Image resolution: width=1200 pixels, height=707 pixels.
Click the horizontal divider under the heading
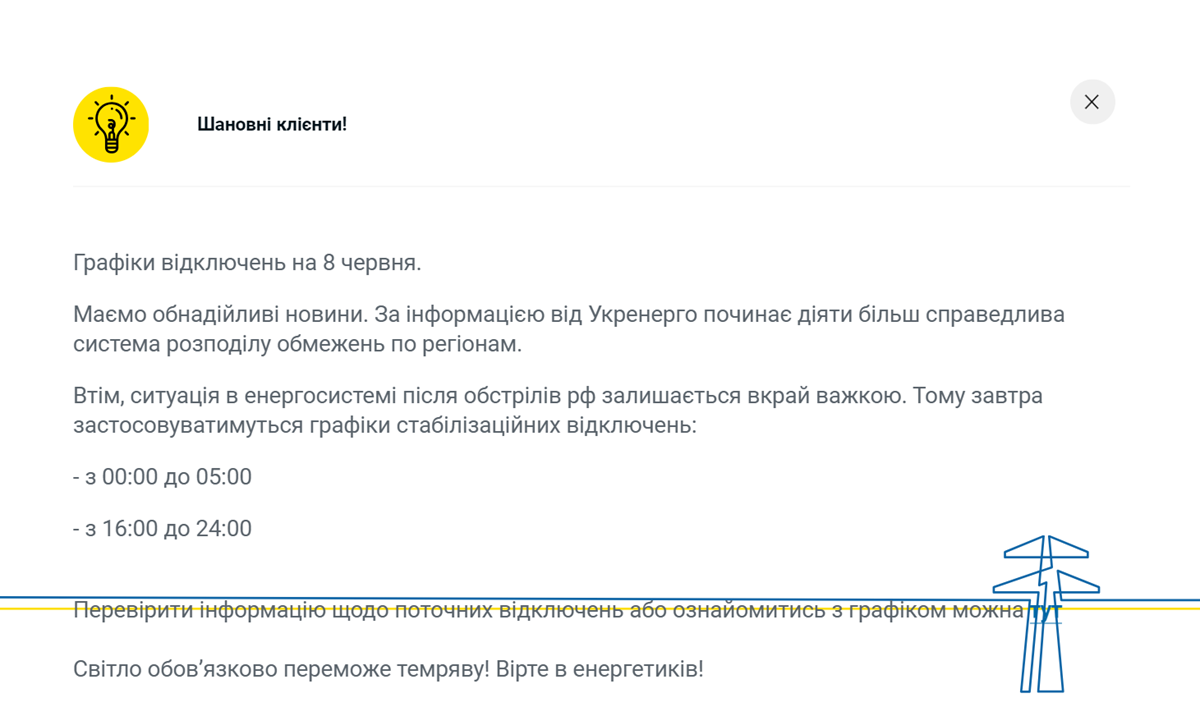[x=600, y=184]
